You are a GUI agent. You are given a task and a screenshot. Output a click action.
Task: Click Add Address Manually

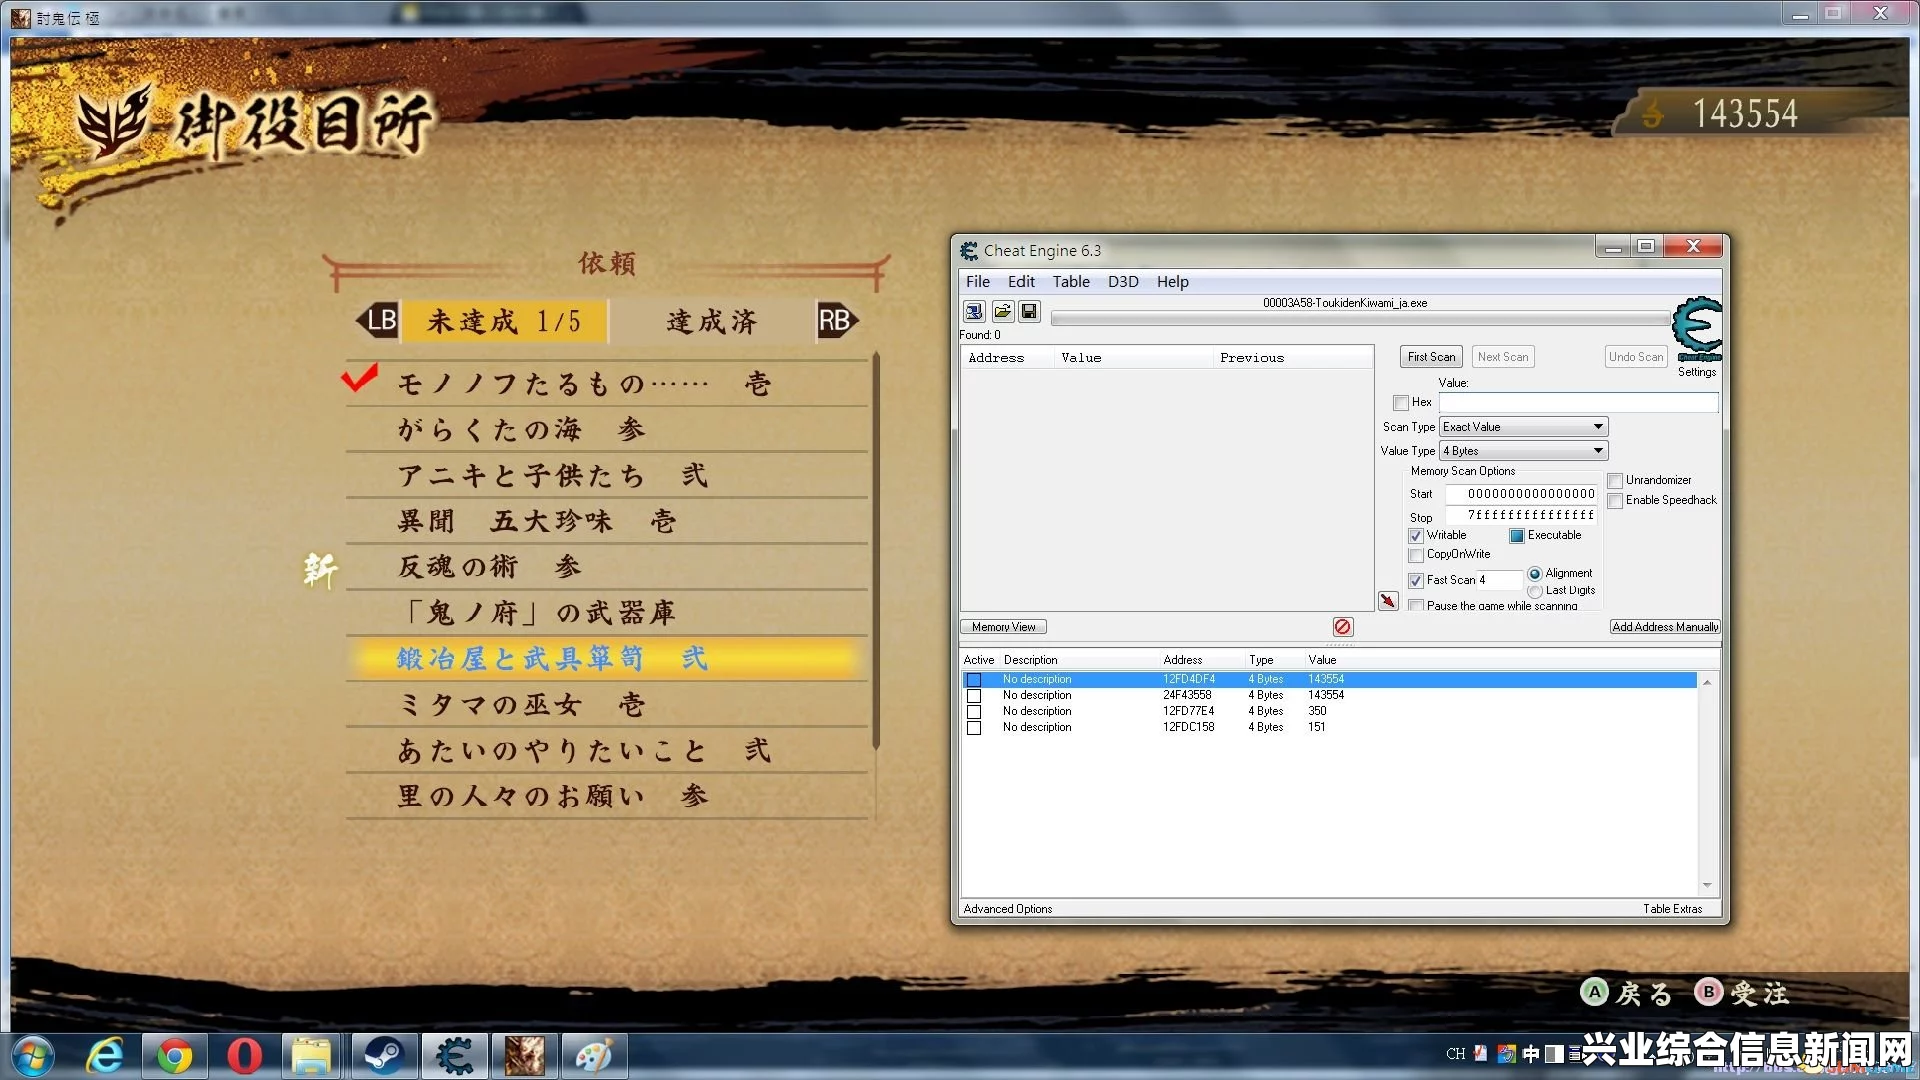pos(1665,627)
